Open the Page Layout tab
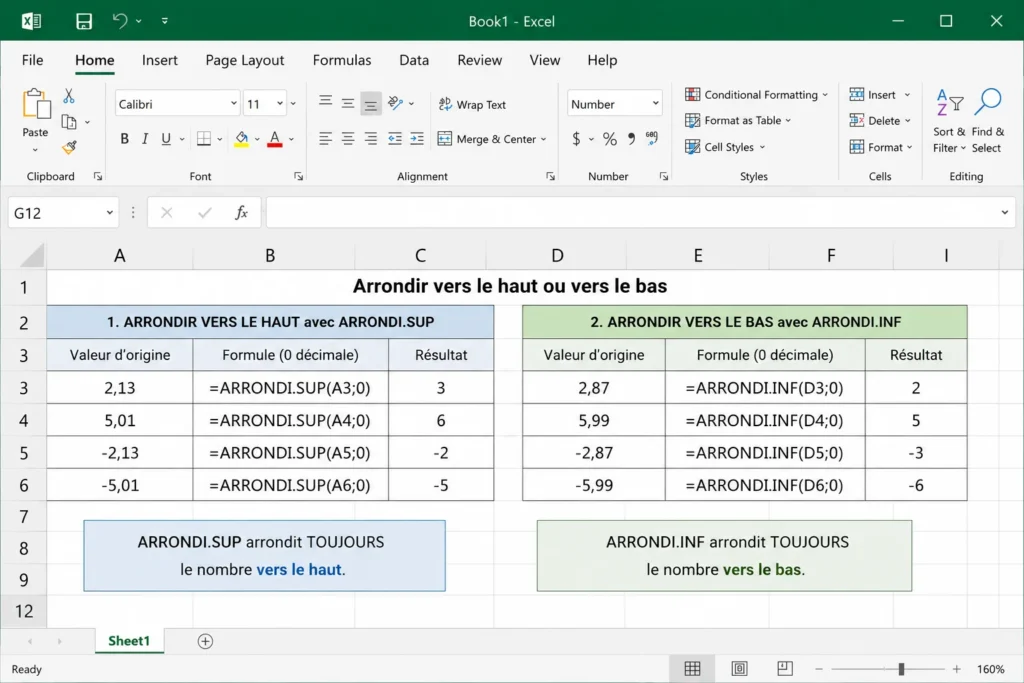1024x683 pixels. point(245,60)
